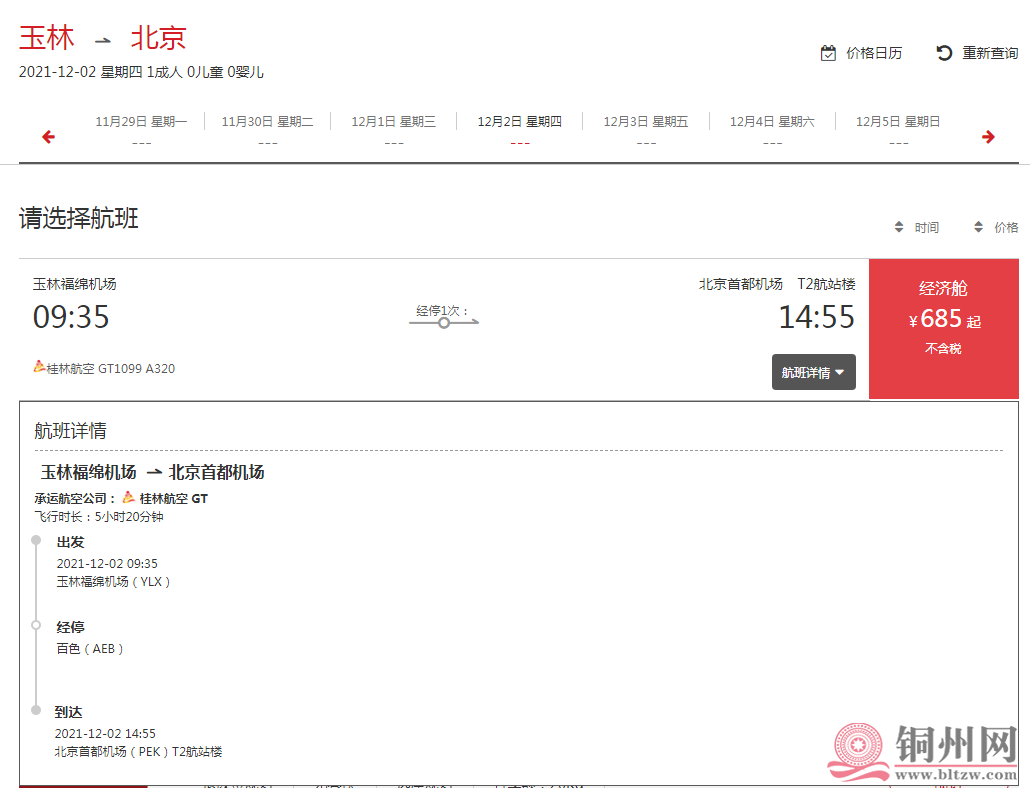The image size is (1030, 788).
Task: Collapse the flight details (航班详情) dropdown button
Action: coord(813,372)
